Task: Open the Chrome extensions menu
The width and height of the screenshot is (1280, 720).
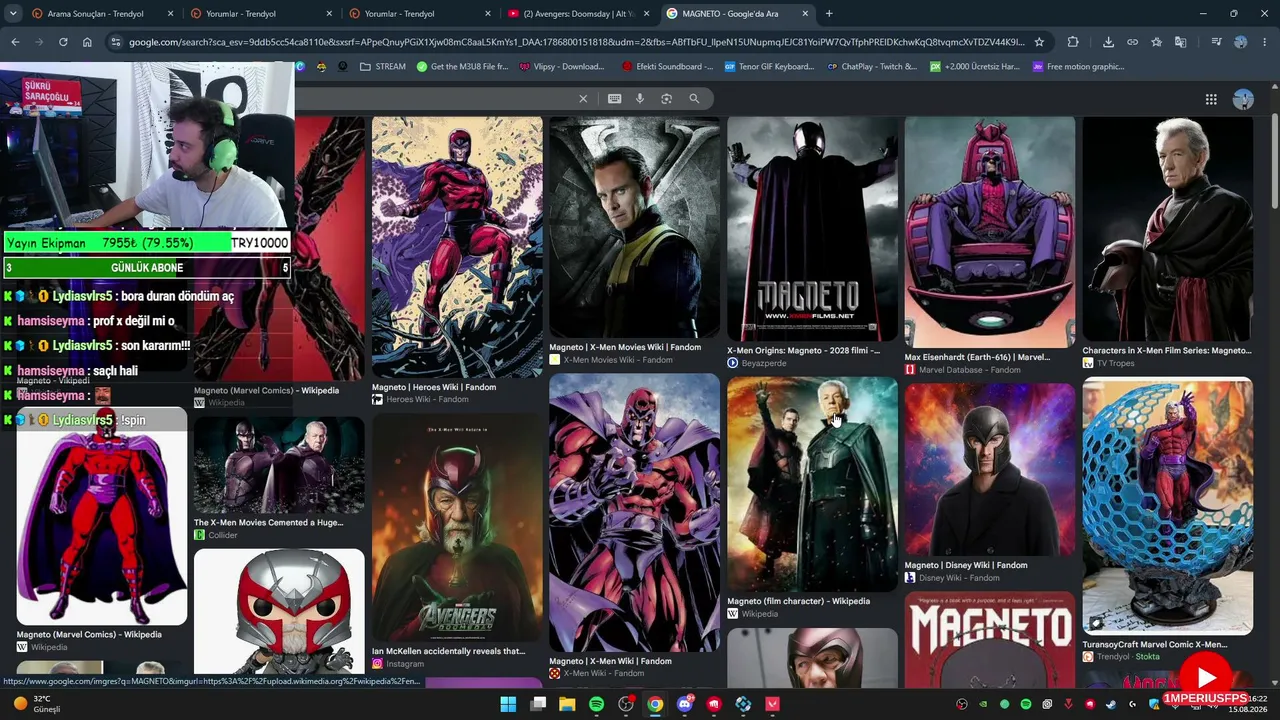Action: (1073, 42)
